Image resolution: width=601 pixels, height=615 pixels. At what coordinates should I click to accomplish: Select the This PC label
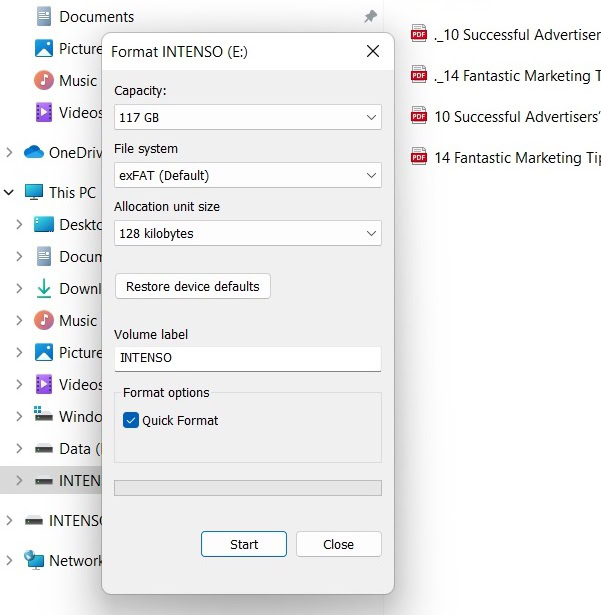[73, 193]
